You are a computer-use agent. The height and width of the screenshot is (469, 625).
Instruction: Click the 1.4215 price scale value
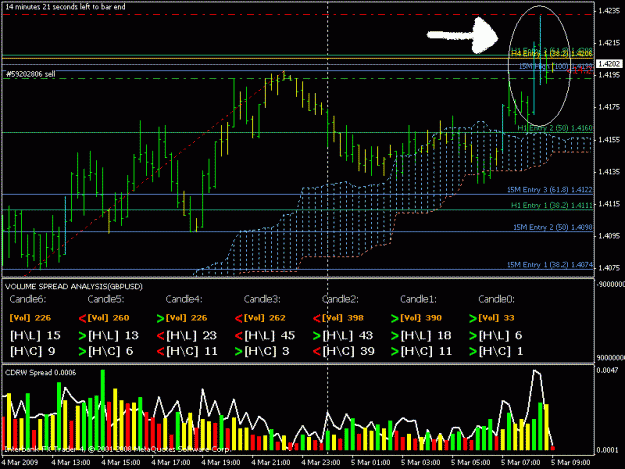click(x=609, y=43)
